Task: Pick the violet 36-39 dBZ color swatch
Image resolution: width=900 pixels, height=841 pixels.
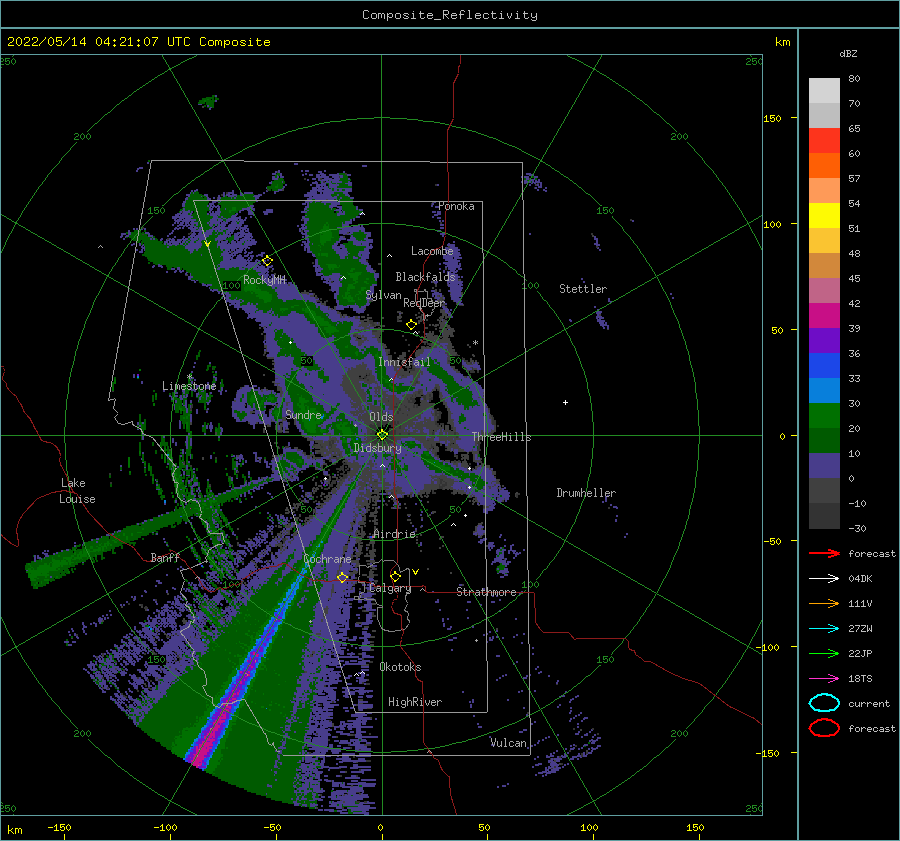Action: (824, 340)
